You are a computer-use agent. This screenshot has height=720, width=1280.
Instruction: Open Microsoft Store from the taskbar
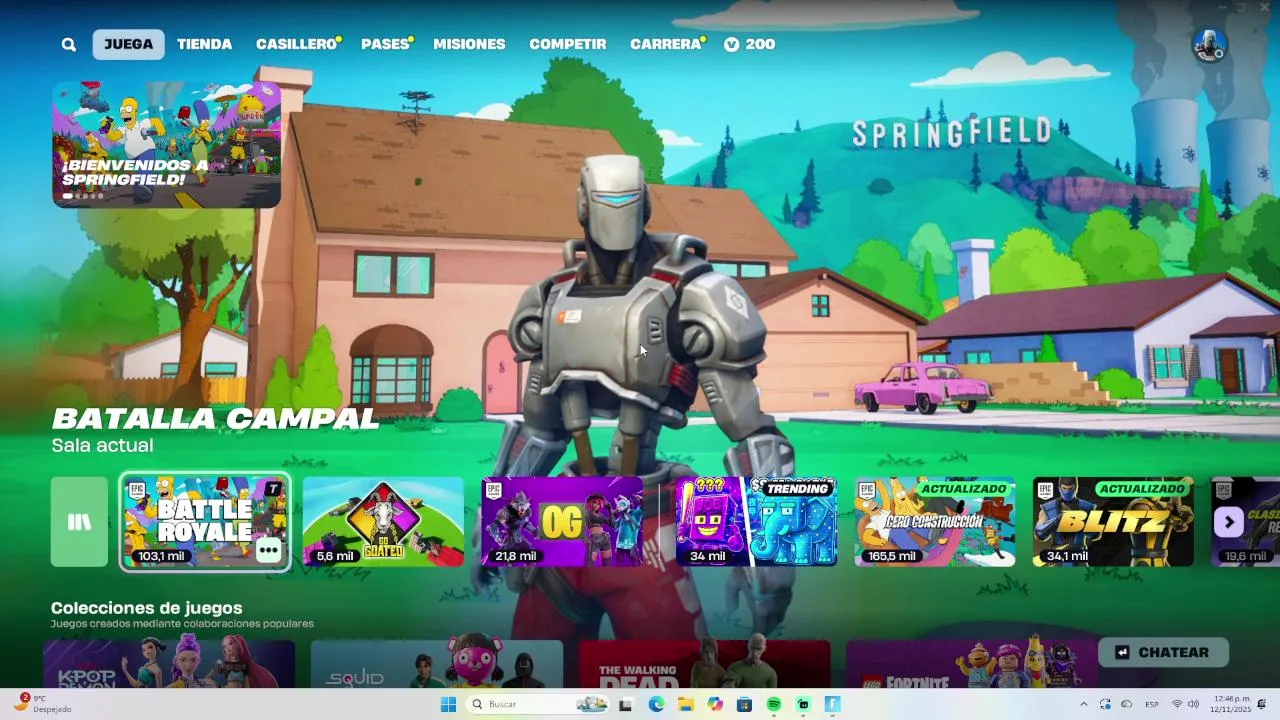(744, 704)
